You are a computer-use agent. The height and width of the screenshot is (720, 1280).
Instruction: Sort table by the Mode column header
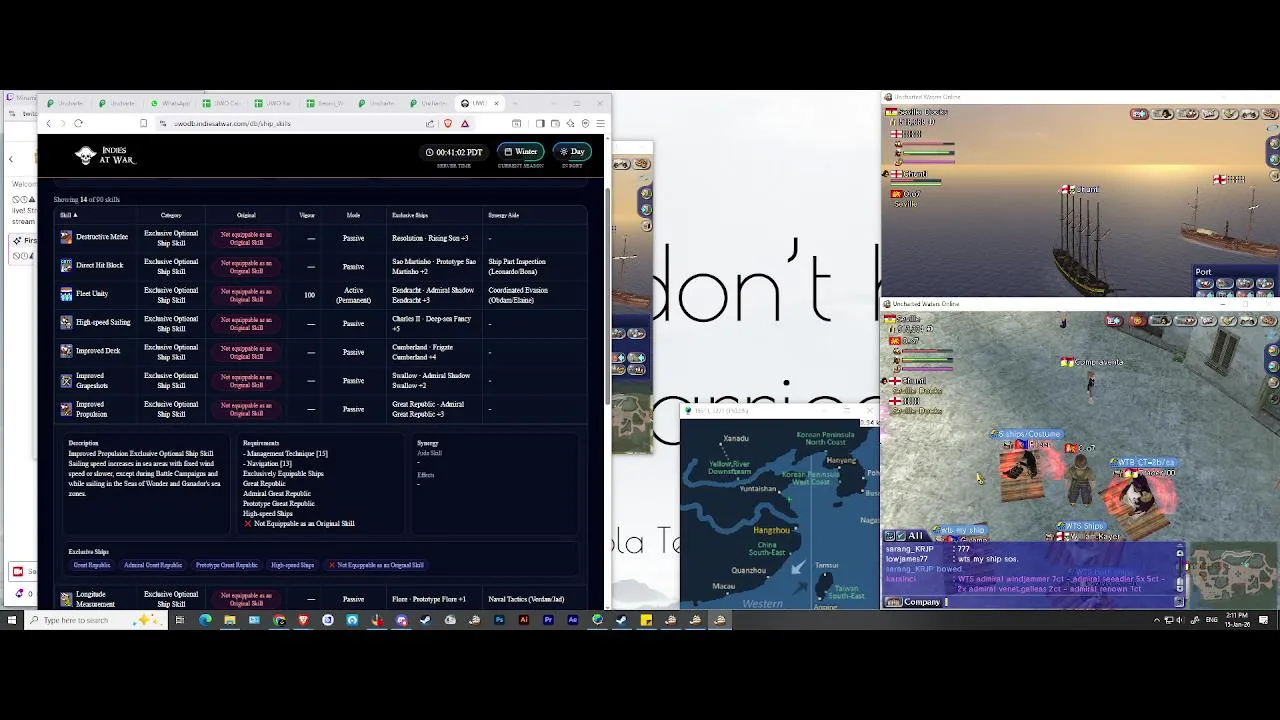point(353,215)
